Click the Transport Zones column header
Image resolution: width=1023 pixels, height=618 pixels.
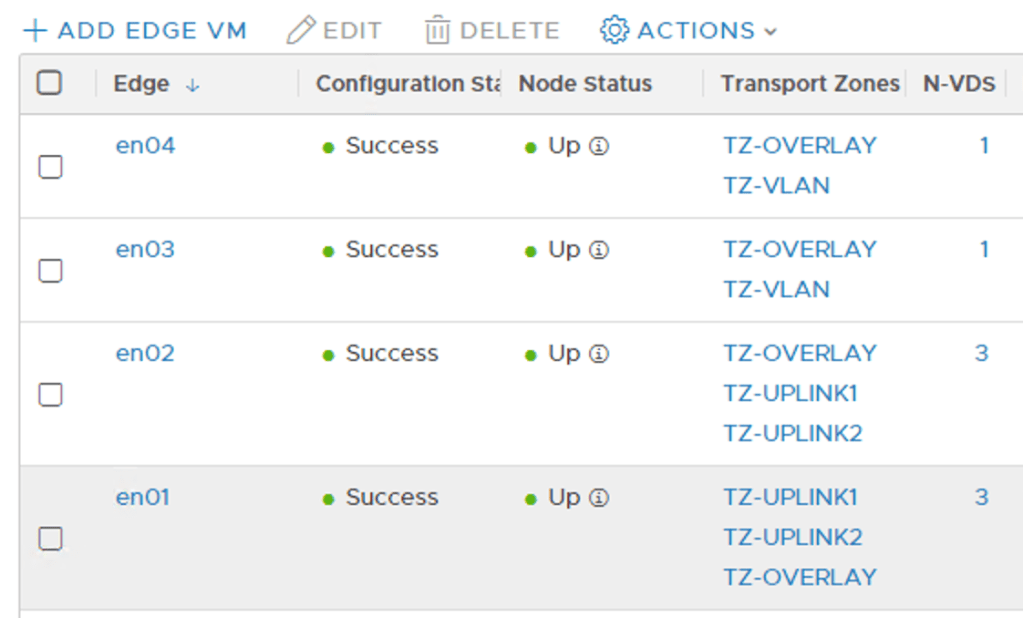coord(809,84)
